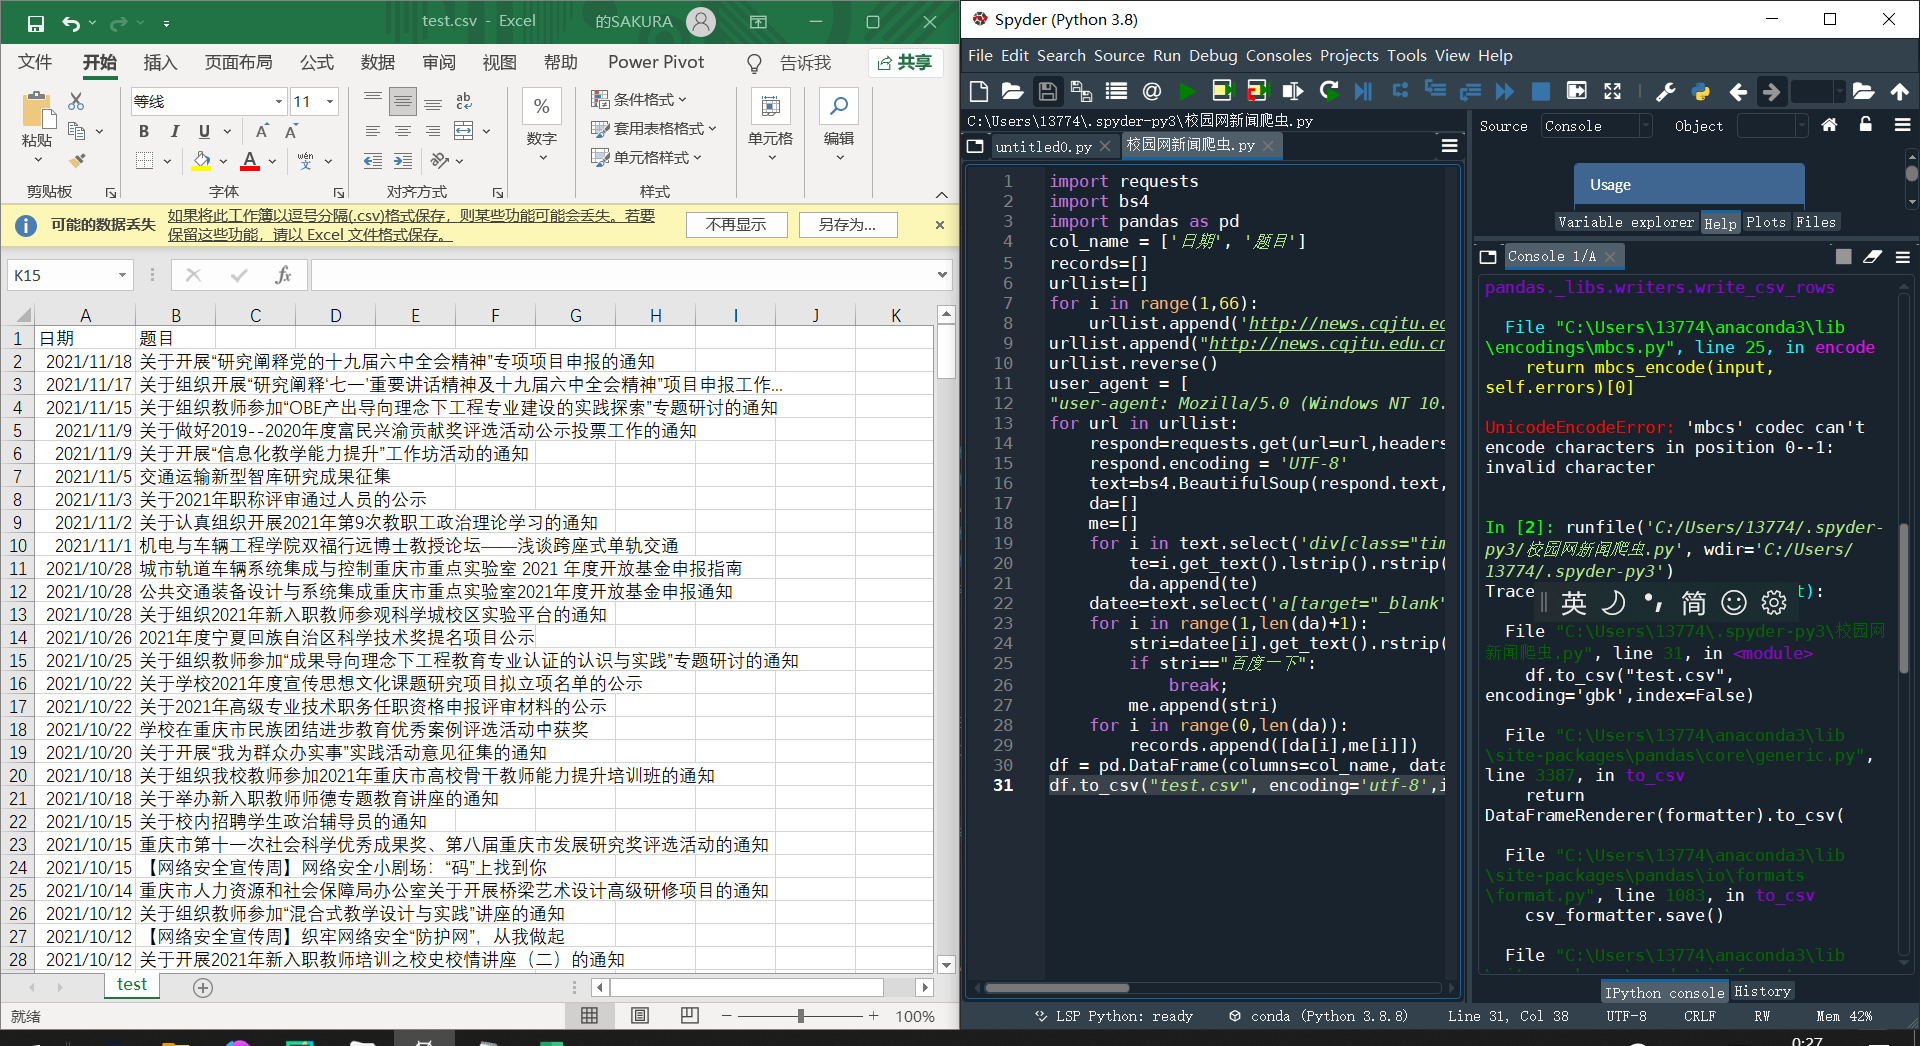
Task: Open file using Spyder folder icon
Action: tap(1013, 92)
